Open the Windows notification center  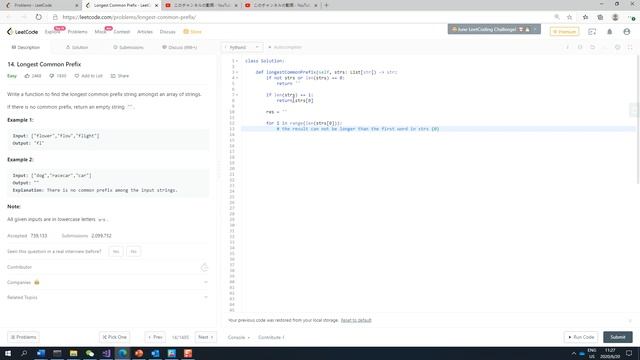(x=629, y=353)
